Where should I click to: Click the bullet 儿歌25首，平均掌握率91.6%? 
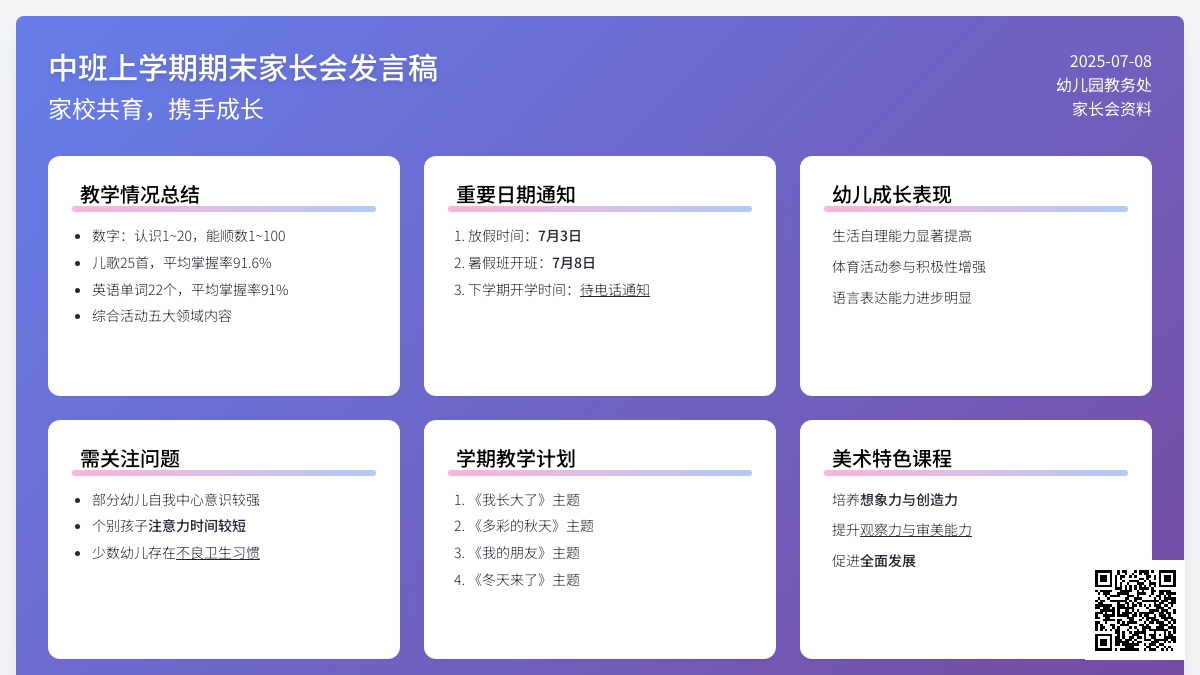click(x=182, y=263)
